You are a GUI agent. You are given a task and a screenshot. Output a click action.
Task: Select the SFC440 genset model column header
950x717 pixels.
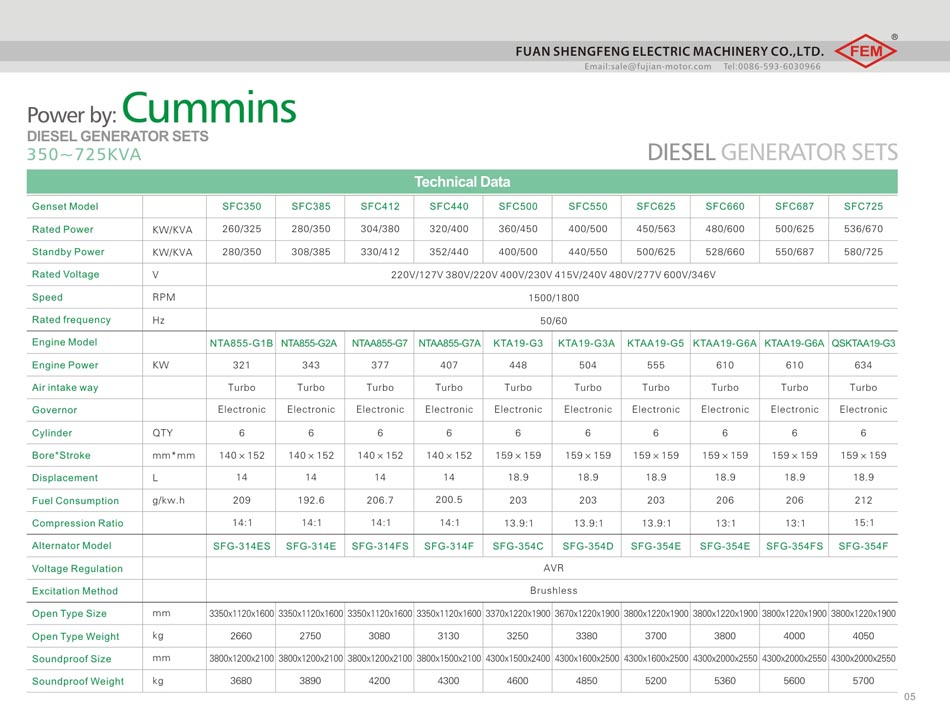click(449, 206)
